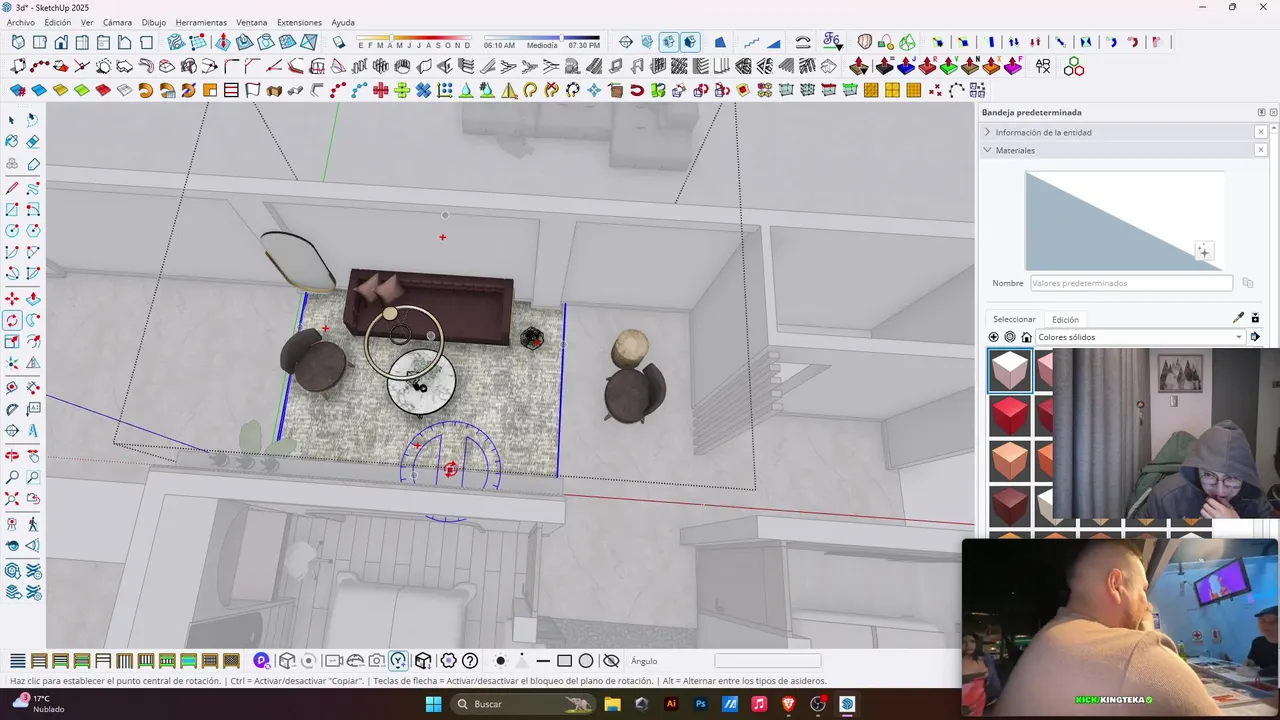1280x720 pixels.
Task: Click the material preview thumbnail
Action: (x=1124, y=220)
